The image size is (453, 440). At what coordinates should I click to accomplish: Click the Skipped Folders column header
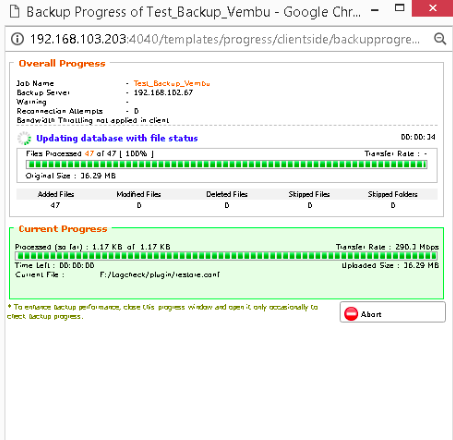tap(393, 194)
